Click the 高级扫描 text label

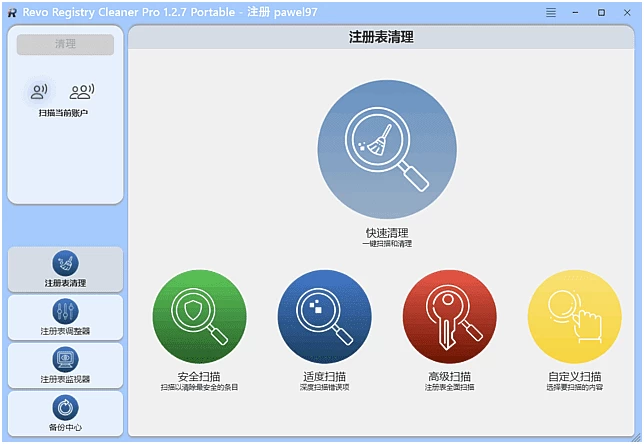pos(449,377)
